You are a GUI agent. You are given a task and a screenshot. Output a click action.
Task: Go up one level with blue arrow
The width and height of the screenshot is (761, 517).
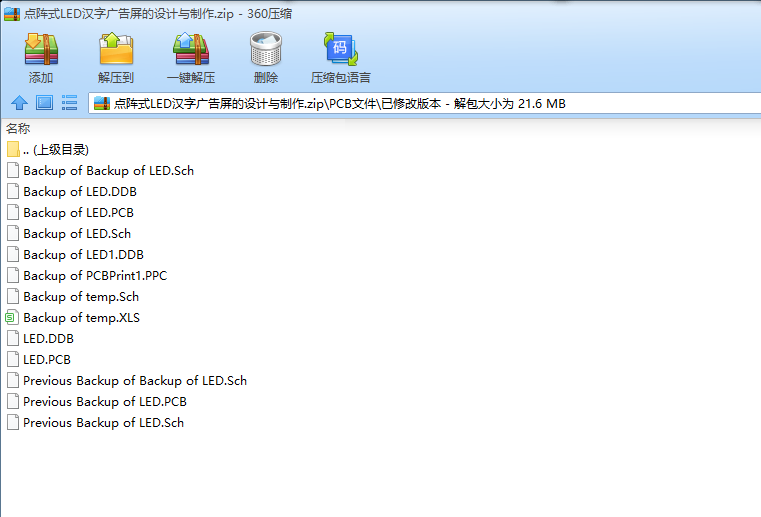click(x=19, y=103)
